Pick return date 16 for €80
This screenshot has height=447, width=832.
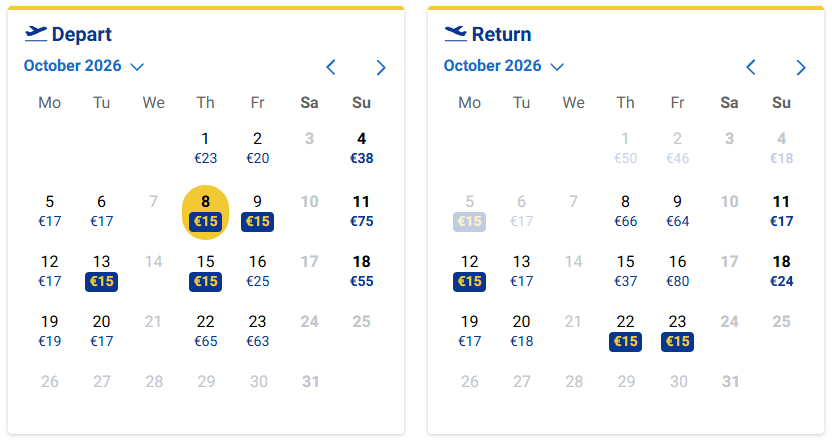coord(678,271)
